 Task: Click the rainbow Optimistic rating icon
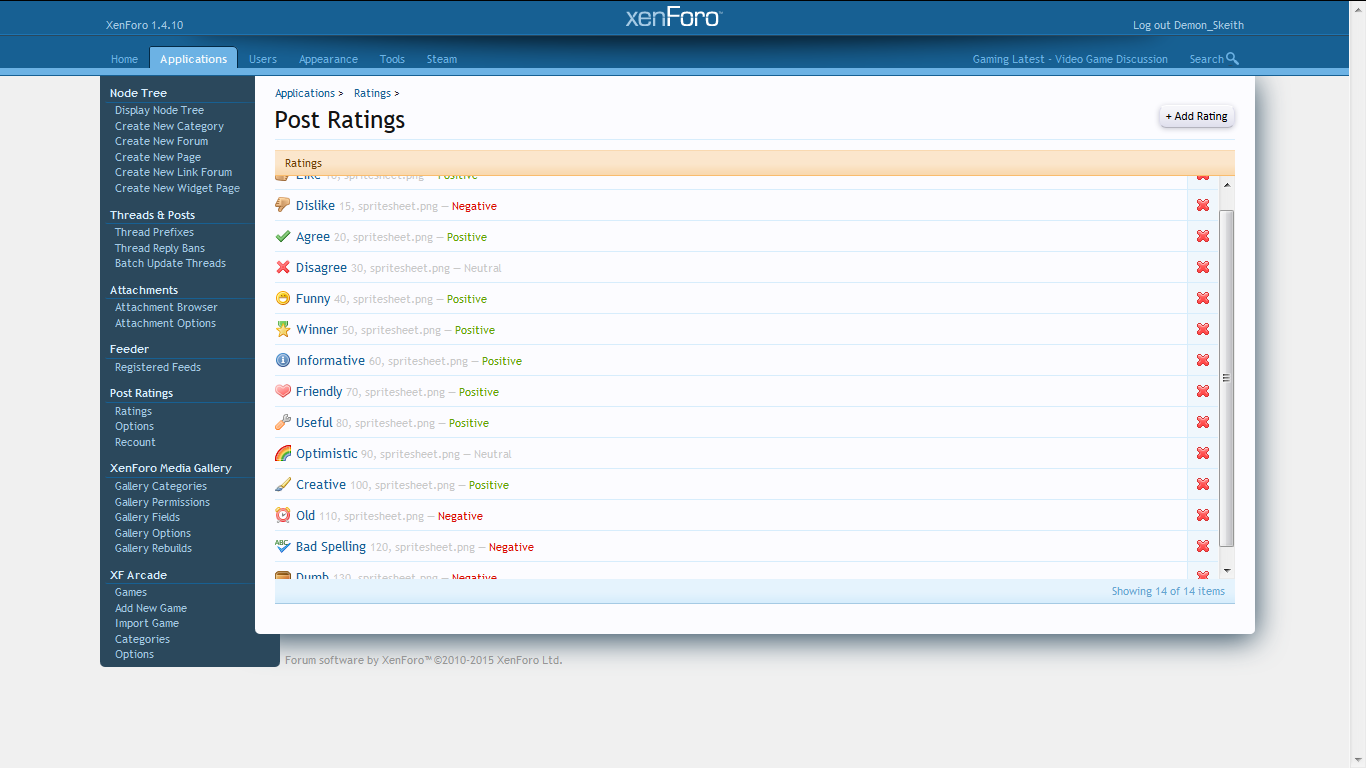click(283, 453)
